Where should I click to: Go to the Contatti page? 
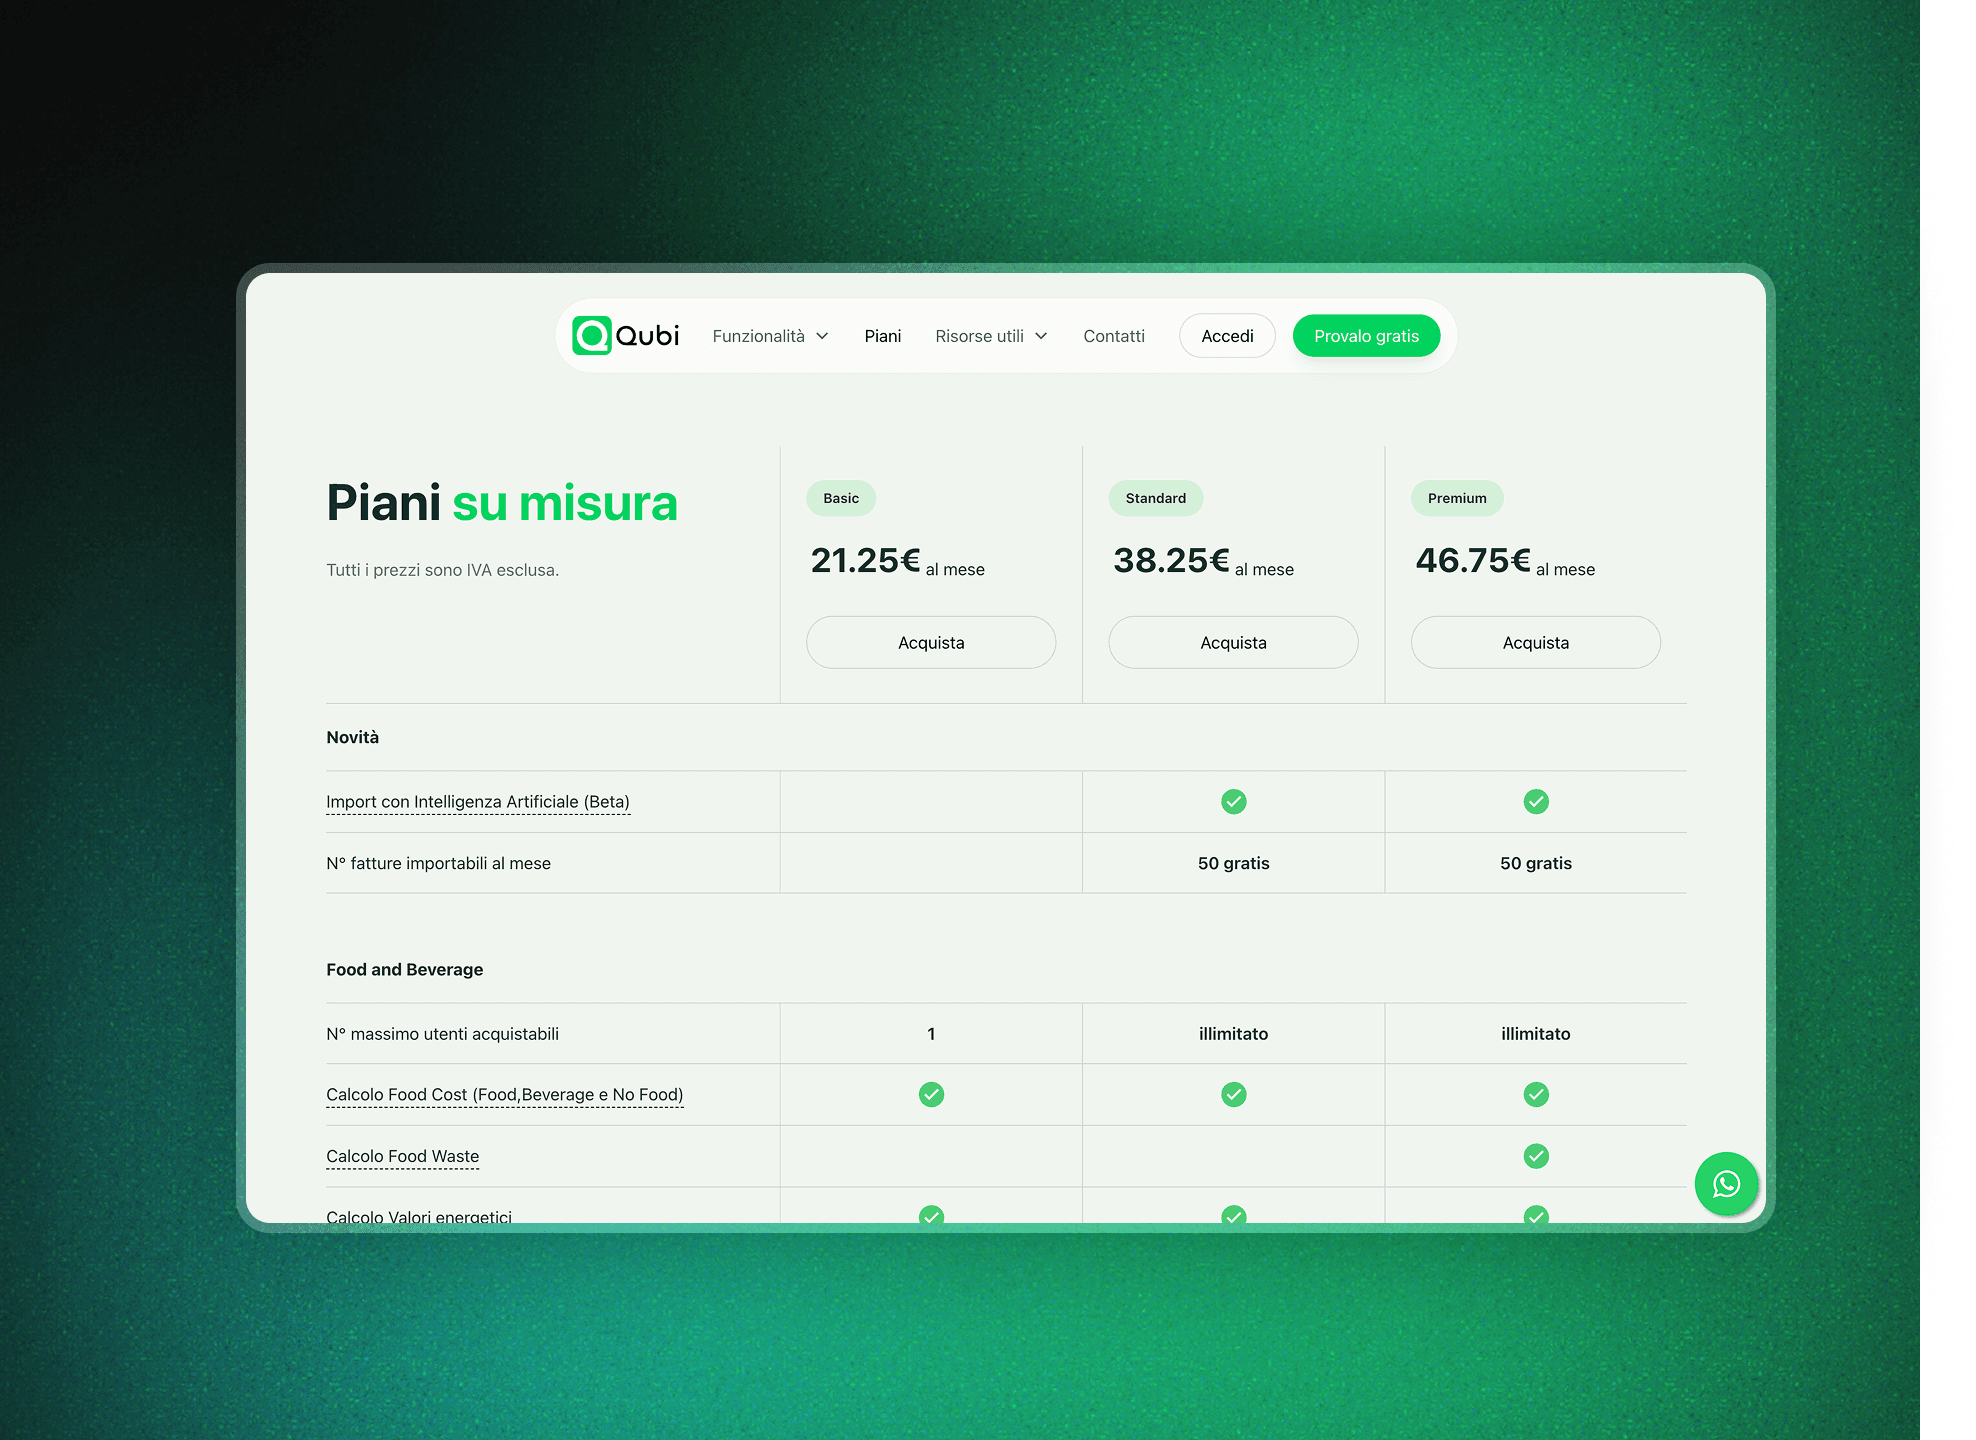(1113, 336)
